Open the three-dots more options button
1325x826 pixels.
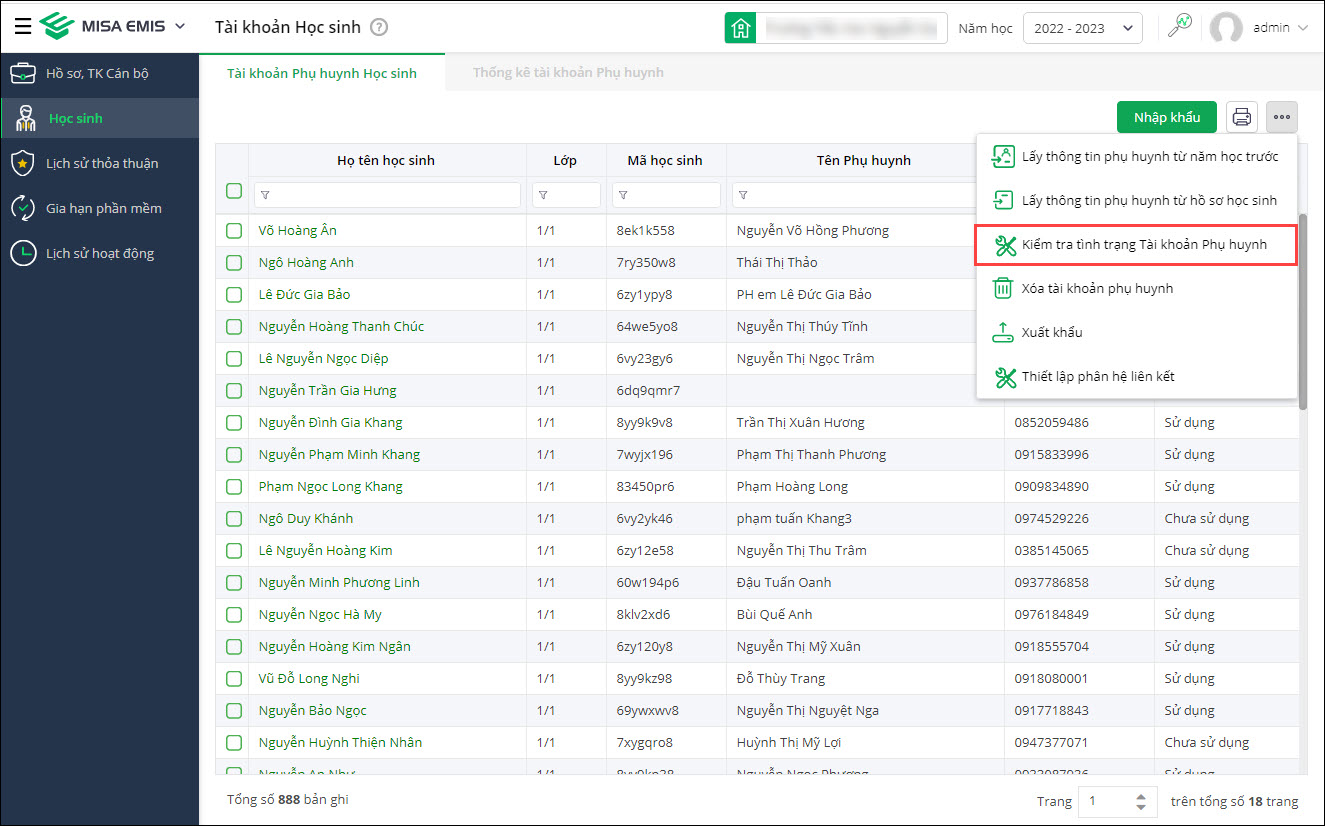1282,117
